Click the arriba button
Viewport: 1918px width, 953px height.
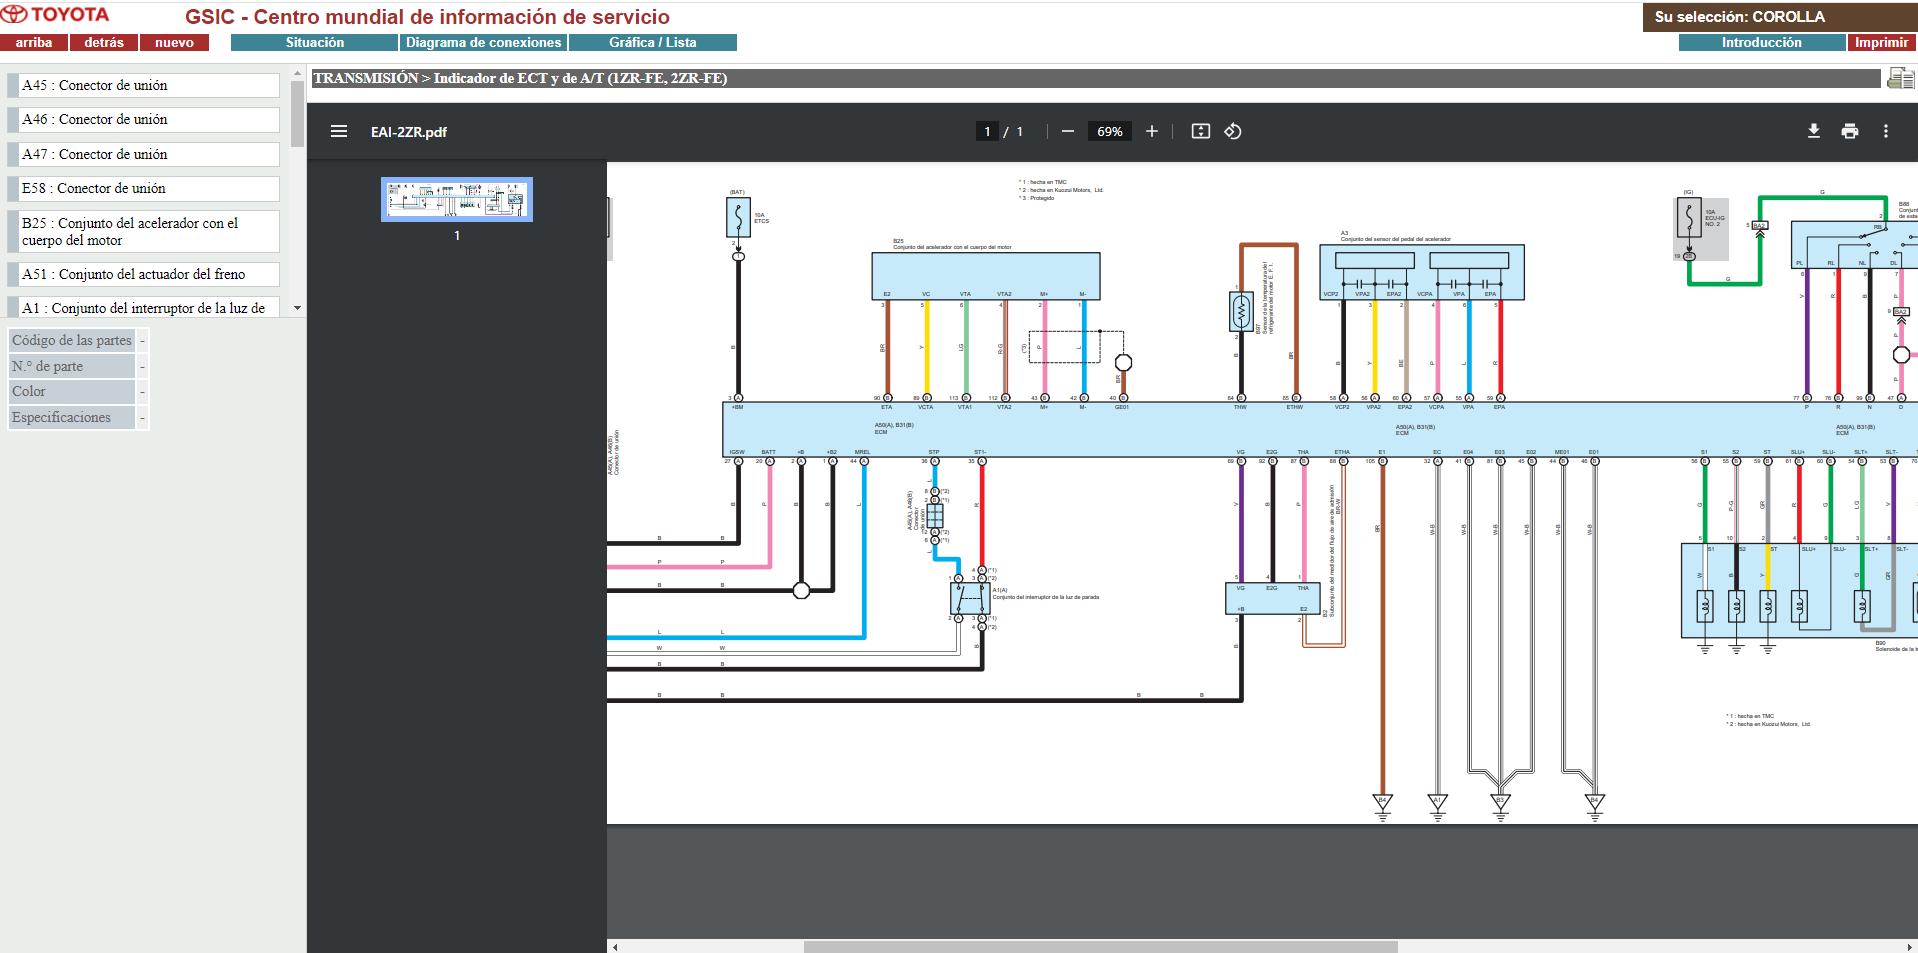[x=34, y=42]
